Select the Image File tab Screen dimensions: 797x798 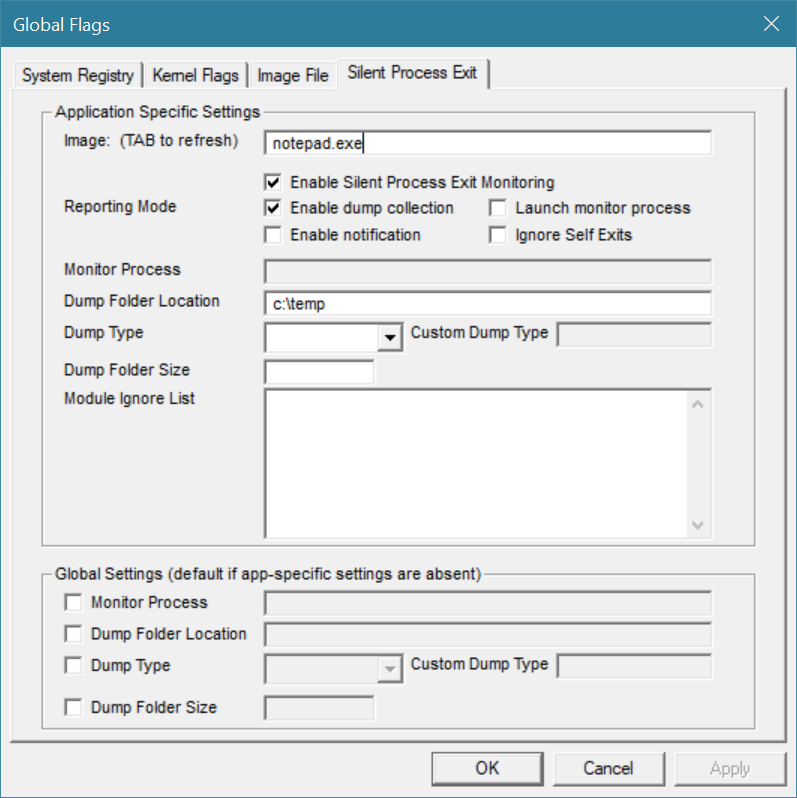tap(292, 75)
